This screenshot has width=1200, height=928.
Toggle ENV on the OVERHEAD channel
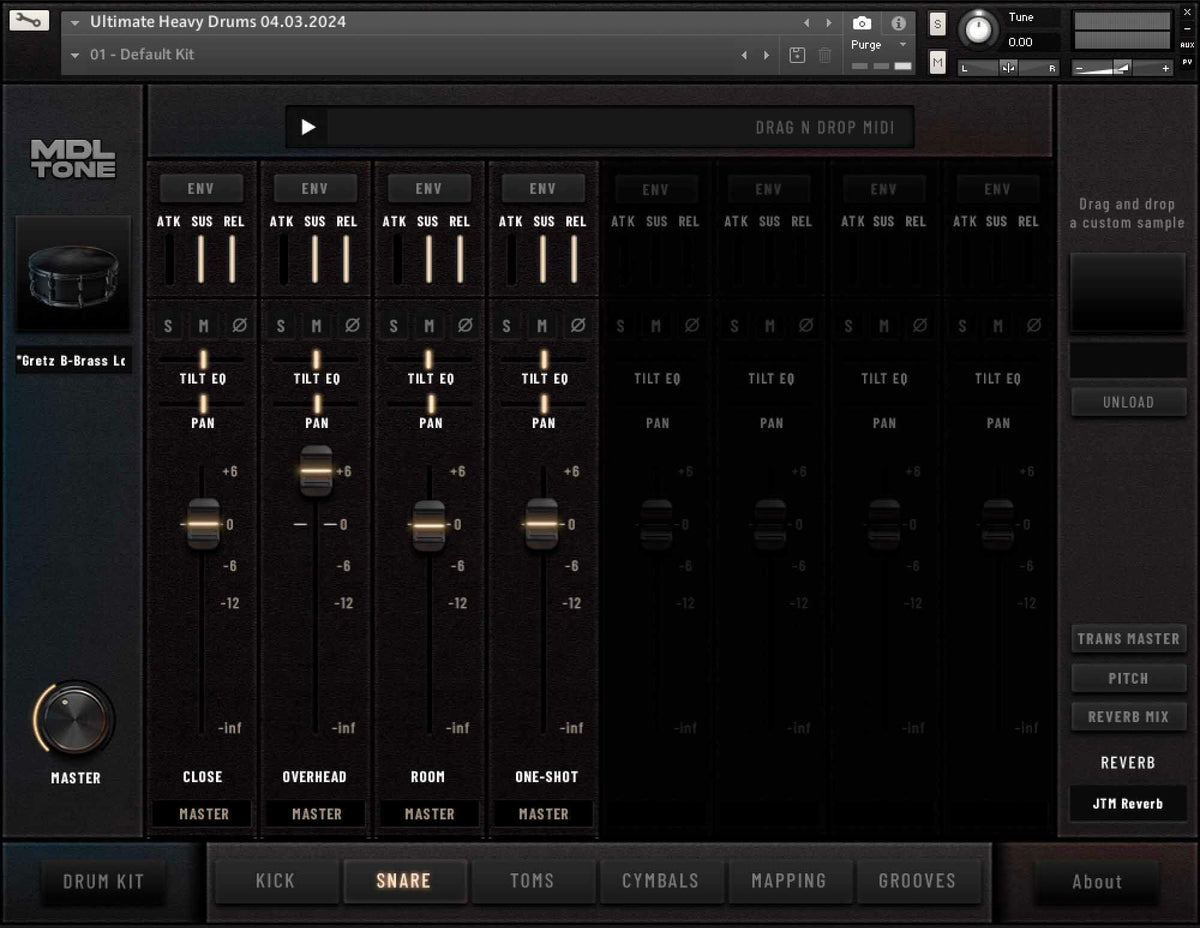pyautogui.click(x=315, y=188)
